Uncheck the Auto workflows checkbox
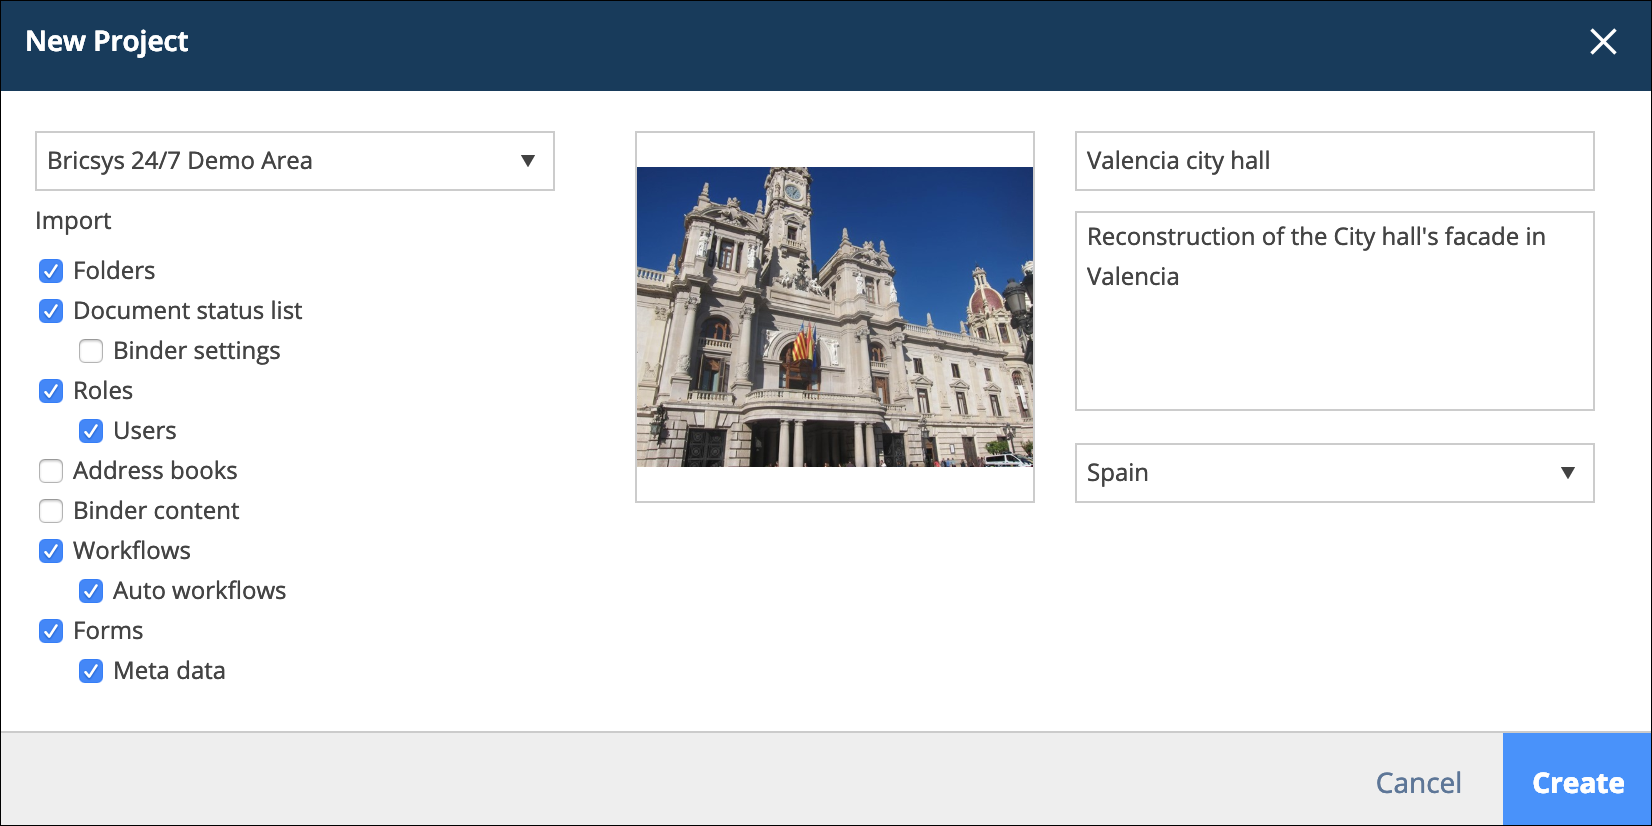 (x=91, y=591)
